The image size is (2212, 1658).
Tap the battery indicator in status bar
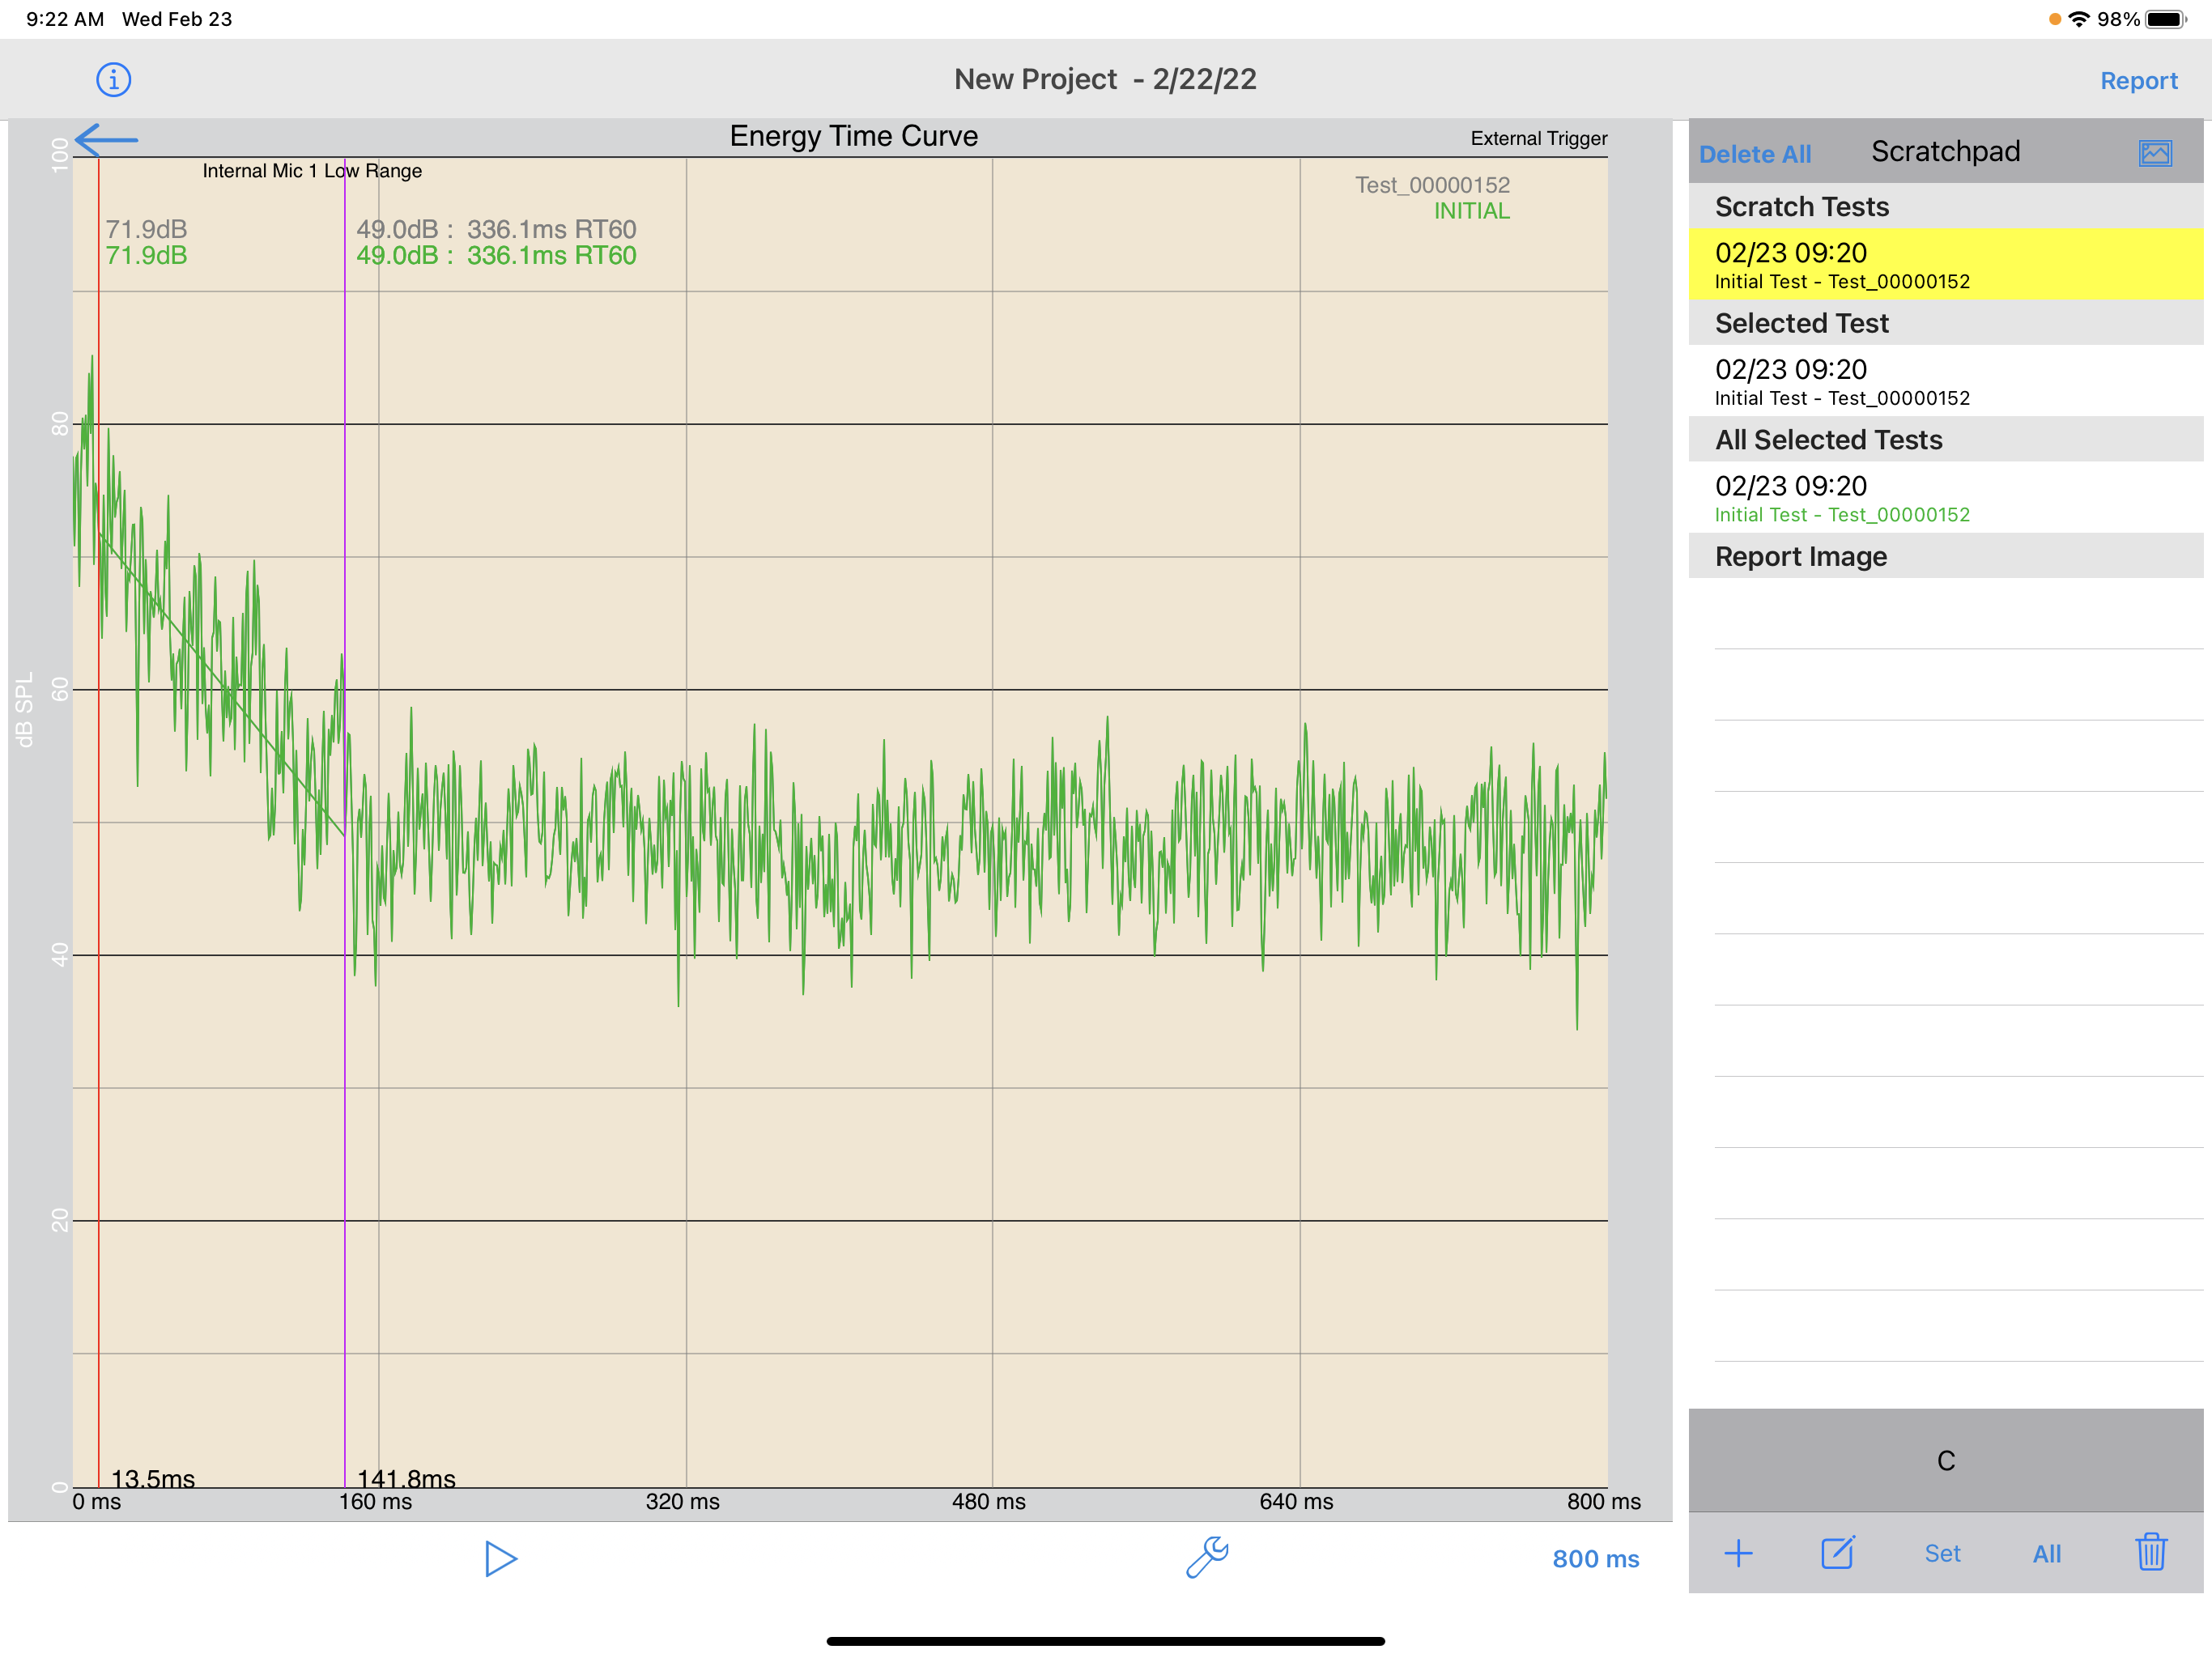point(2165,19)
